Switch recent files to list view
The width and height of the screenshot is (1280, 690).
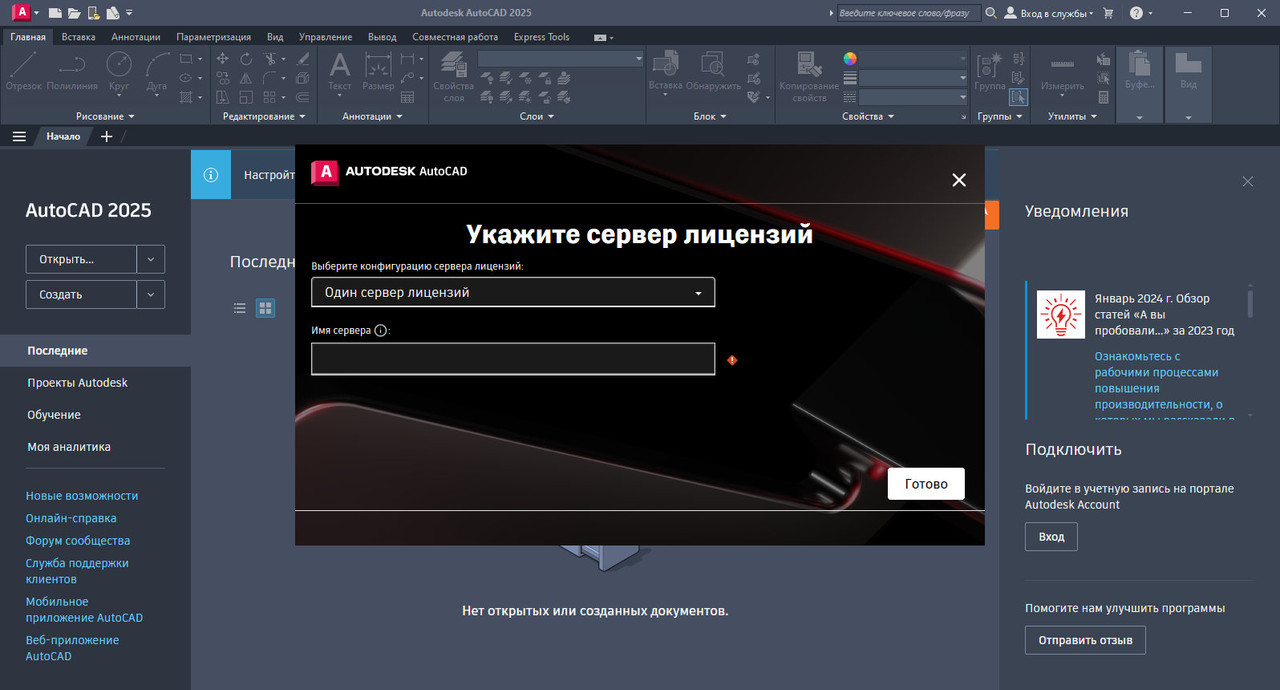240,308
